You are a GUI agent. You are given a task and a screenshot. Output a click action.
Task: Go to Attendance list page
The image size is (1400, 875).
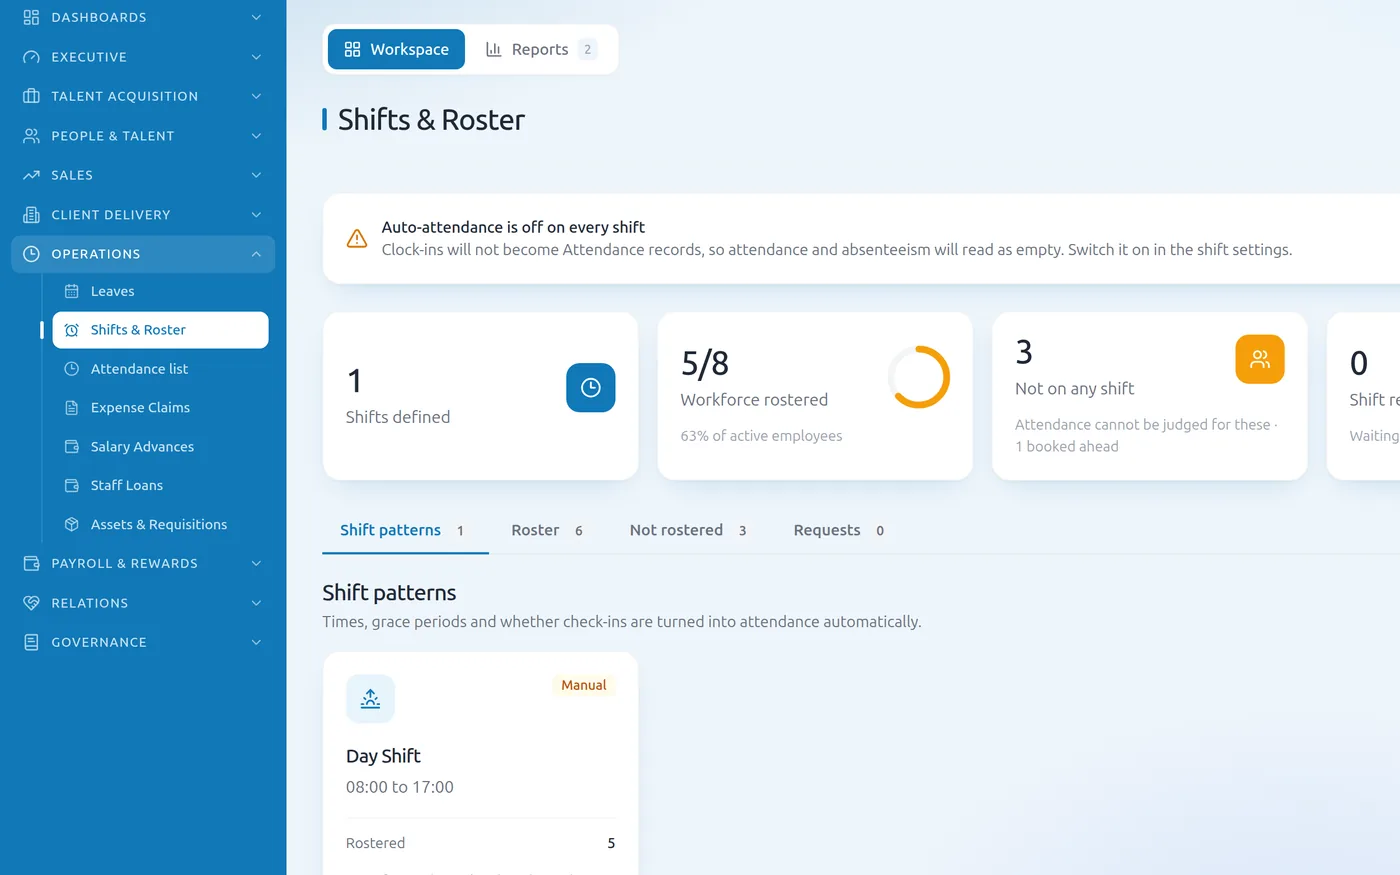point(160,369)
